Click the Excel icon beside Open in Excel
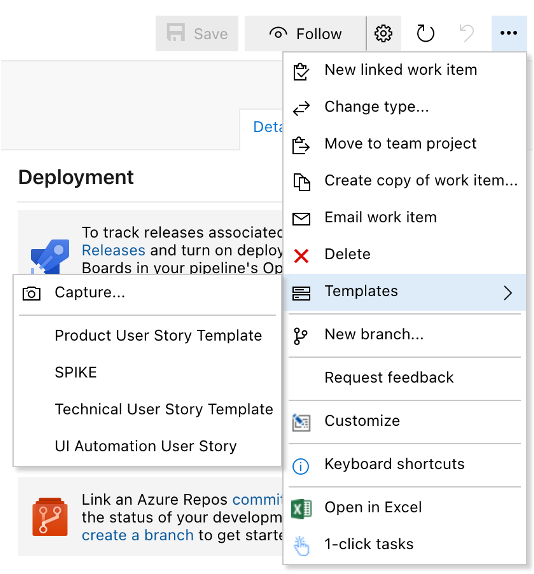The height and width of the screenshot is (574, 534). click(301, 508)
